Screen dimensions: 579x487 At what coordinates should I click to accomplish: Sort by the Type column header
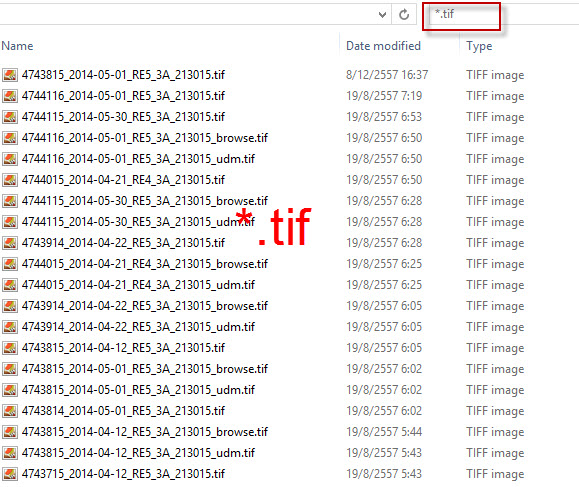(x=479, y=46)
